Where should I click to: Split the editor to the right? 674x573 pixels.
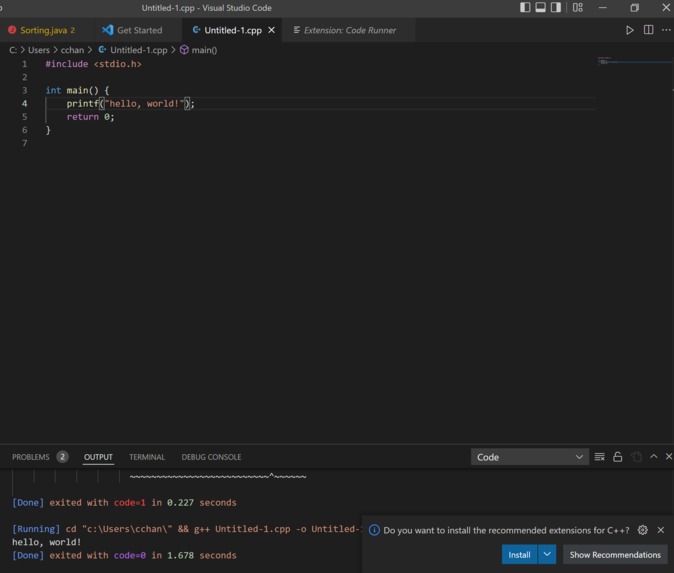click(x=648, y=30)
